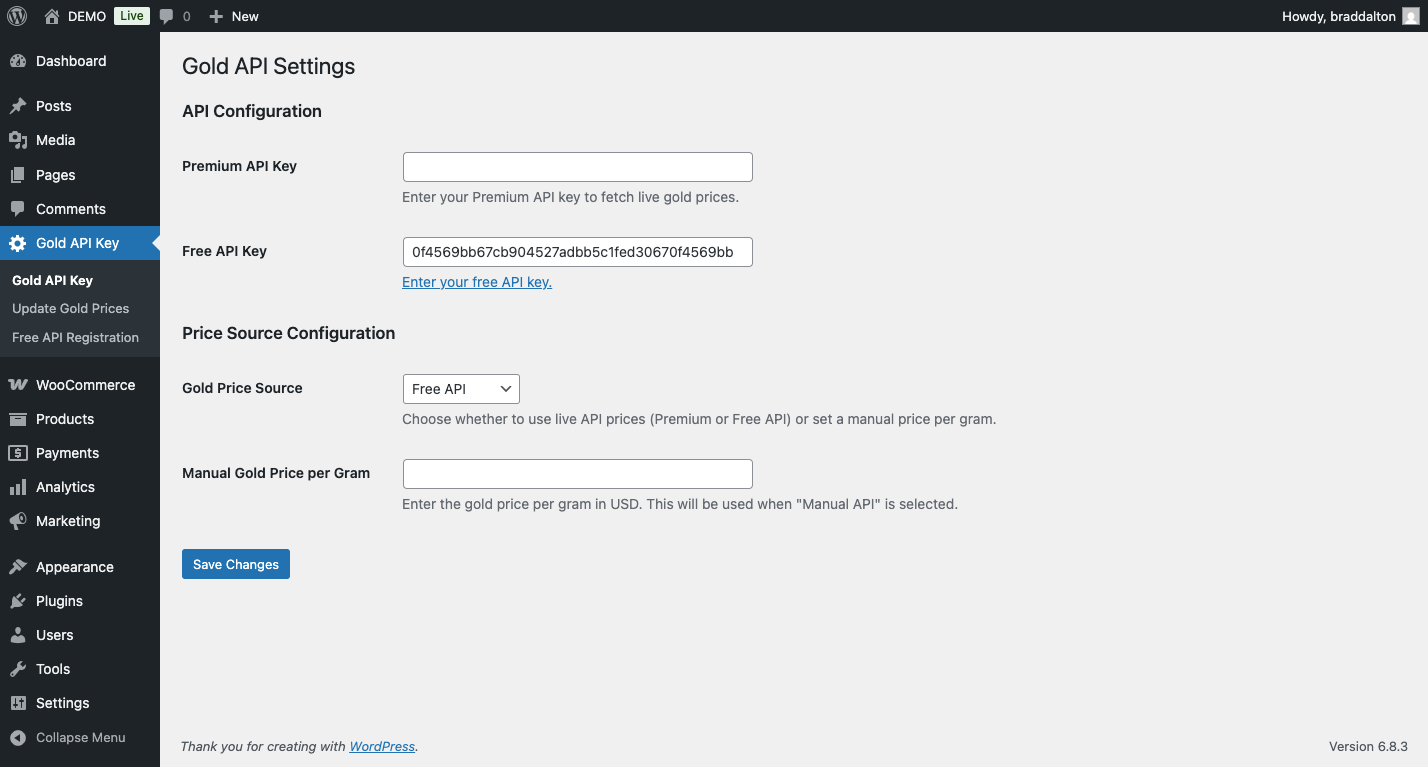Open WooCommerce via its Woo icon
This screenshot has width=1428, height=767.
coord(18,385)
